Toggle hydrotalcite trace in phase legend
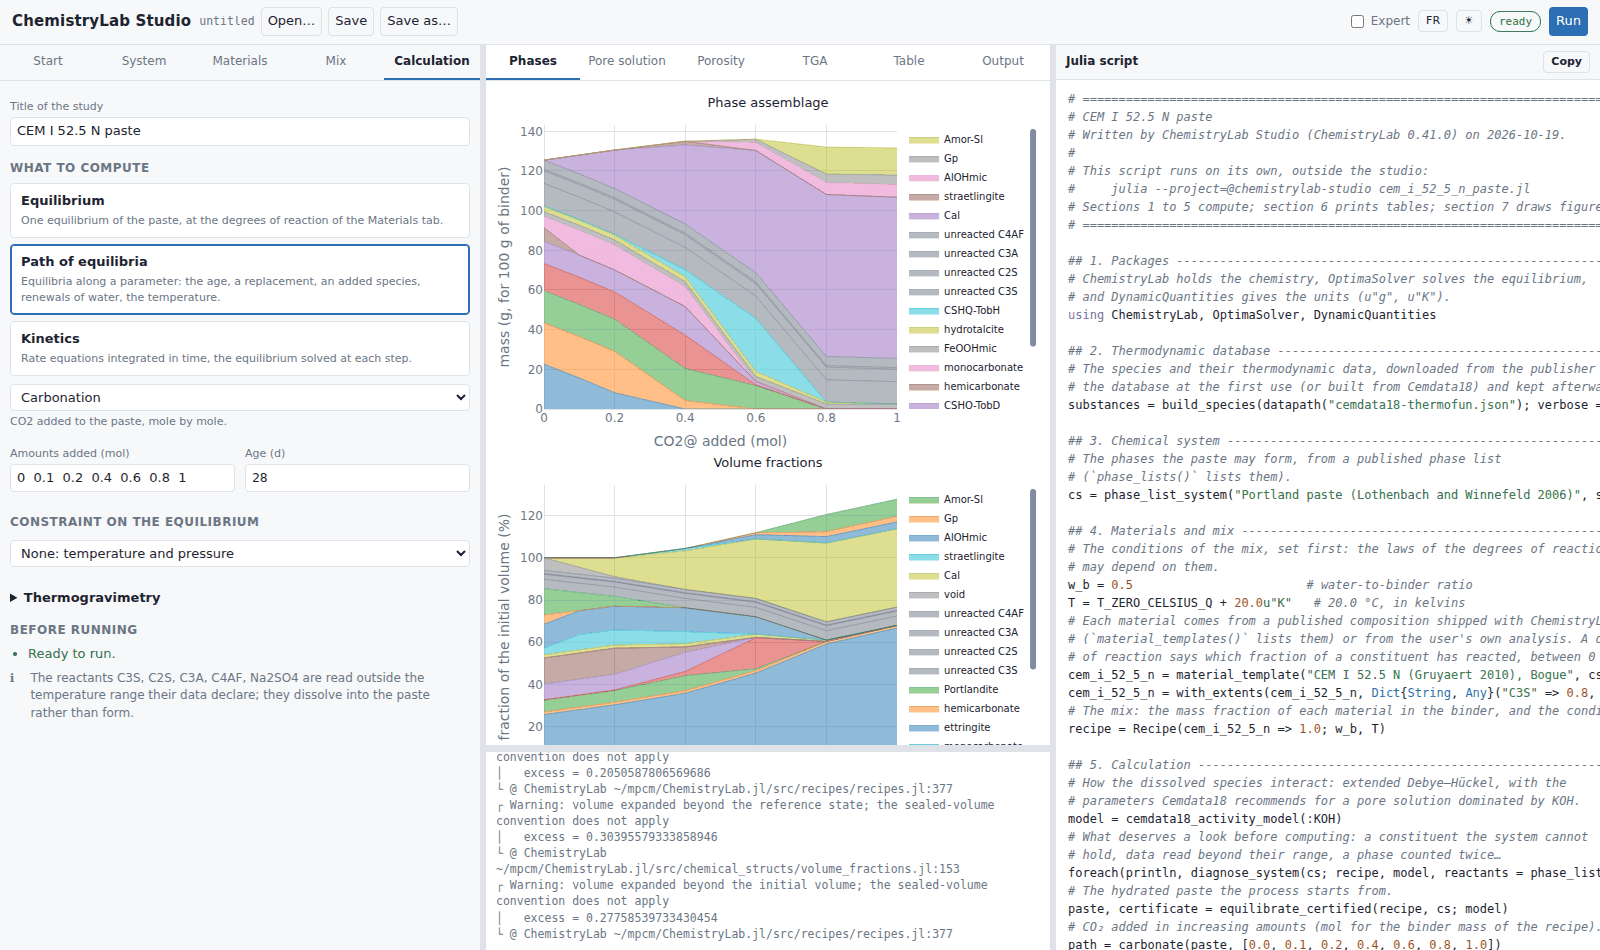This screenshot has height=950, width=1600. [957, 329]
